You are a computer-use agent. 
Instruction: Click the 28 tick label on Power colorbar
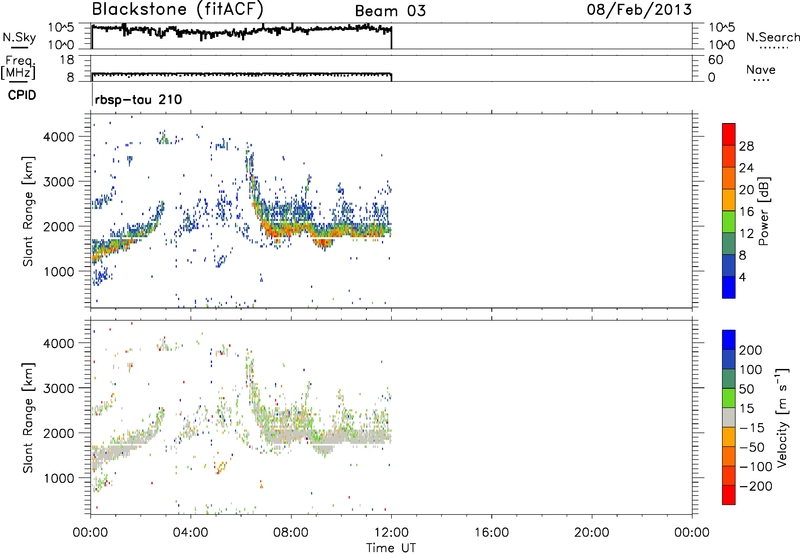tap(746, 146)
